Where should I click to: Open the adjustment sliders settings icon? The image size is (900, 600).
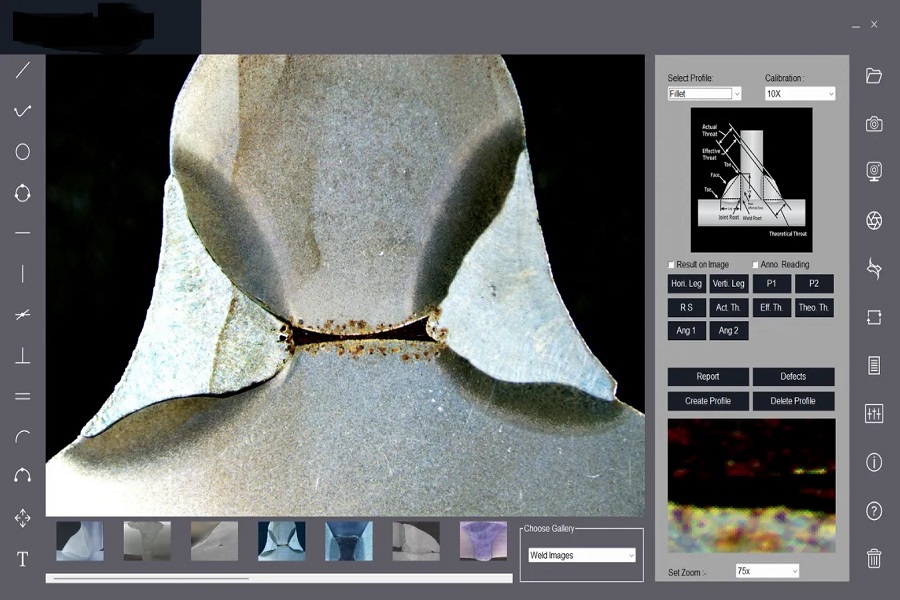pyautogui.click(x=874, y=413)
